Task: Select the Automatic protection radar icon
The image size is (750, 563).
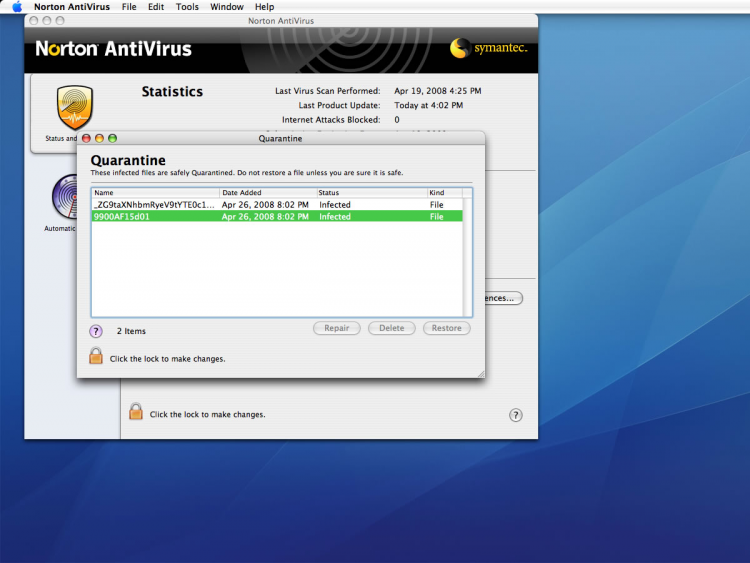Action: (65, 197)
